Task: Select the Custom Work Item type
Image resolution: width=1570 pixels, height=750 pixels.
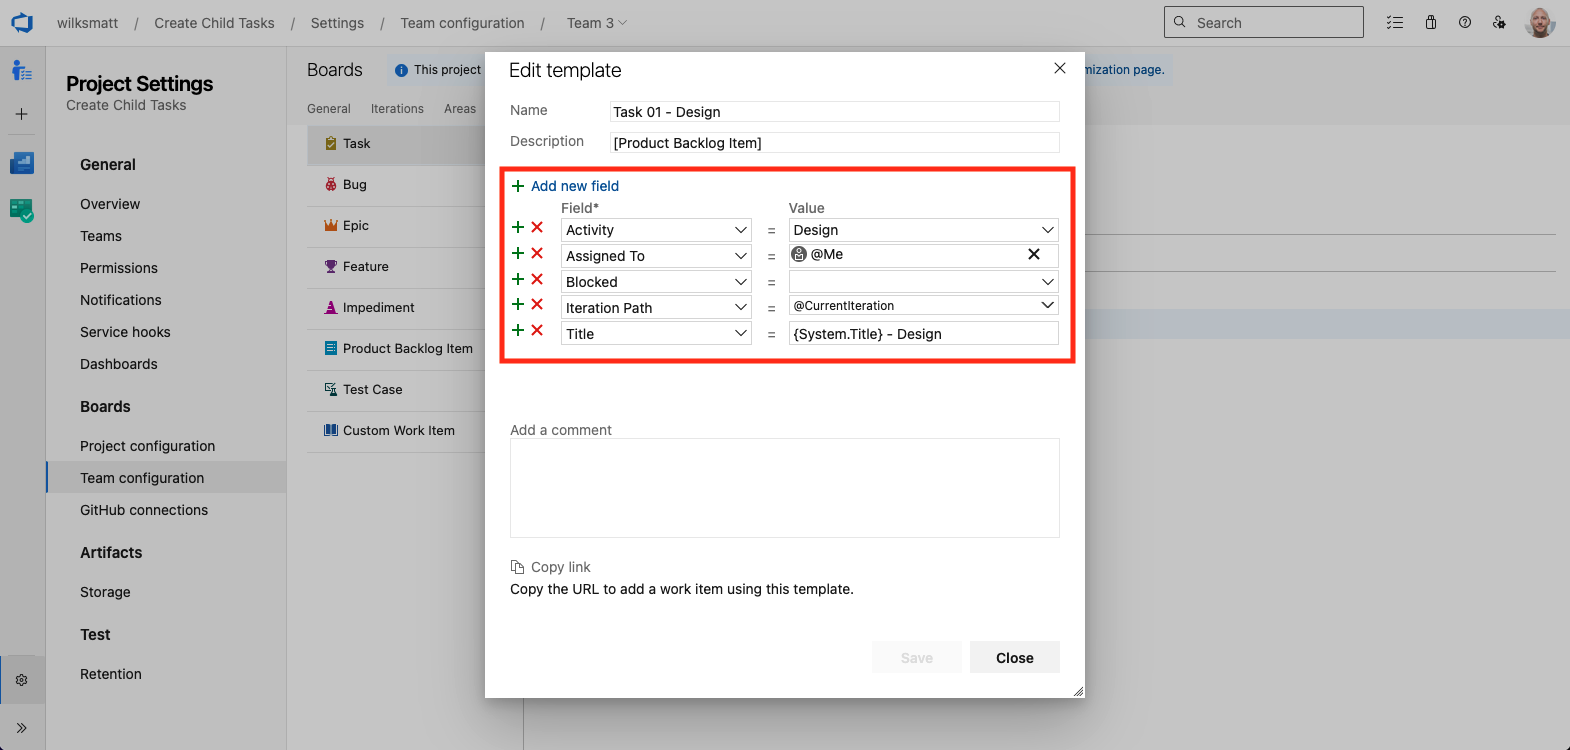Action: coord(396,431)
